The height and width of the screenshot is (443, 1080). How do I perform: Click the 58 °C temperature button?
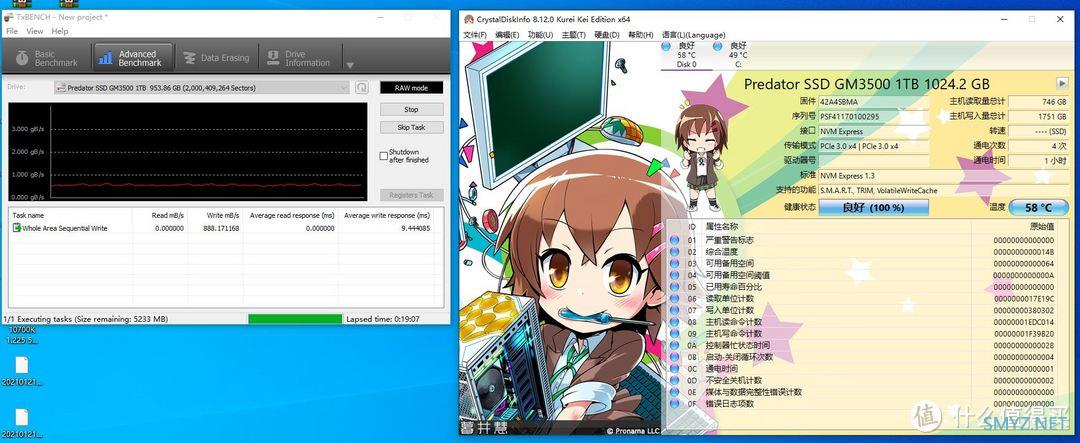(x=1038, y=207)
